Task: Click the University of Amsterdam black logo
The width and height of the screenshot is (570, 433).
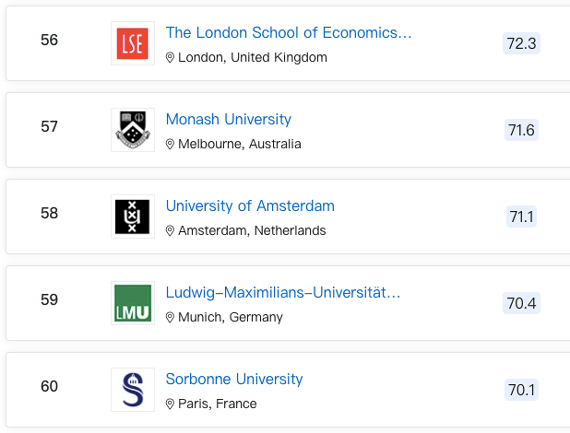Action: click(133, 216)
